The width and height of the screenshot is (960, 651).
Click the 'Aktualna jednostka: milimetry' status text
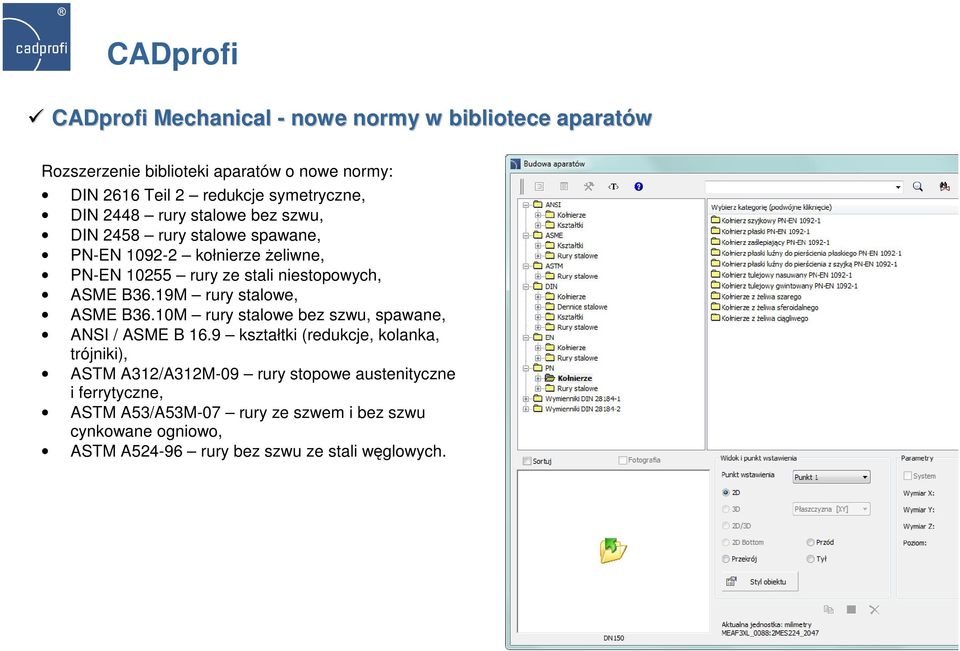[x=766, y=625]
